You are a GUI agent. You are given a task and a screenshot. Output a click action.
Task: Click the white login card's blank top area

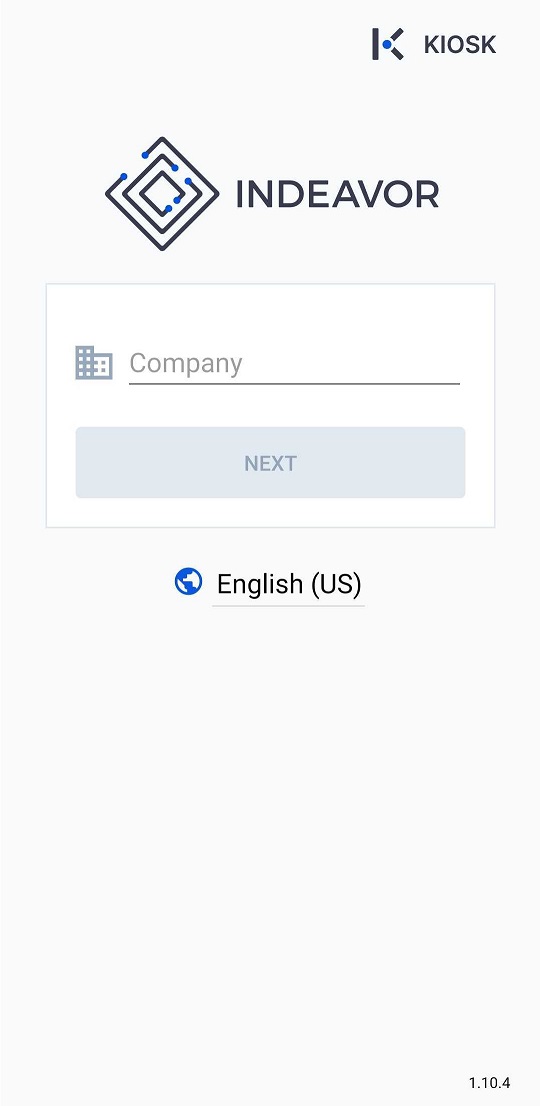tap(270, 310)
